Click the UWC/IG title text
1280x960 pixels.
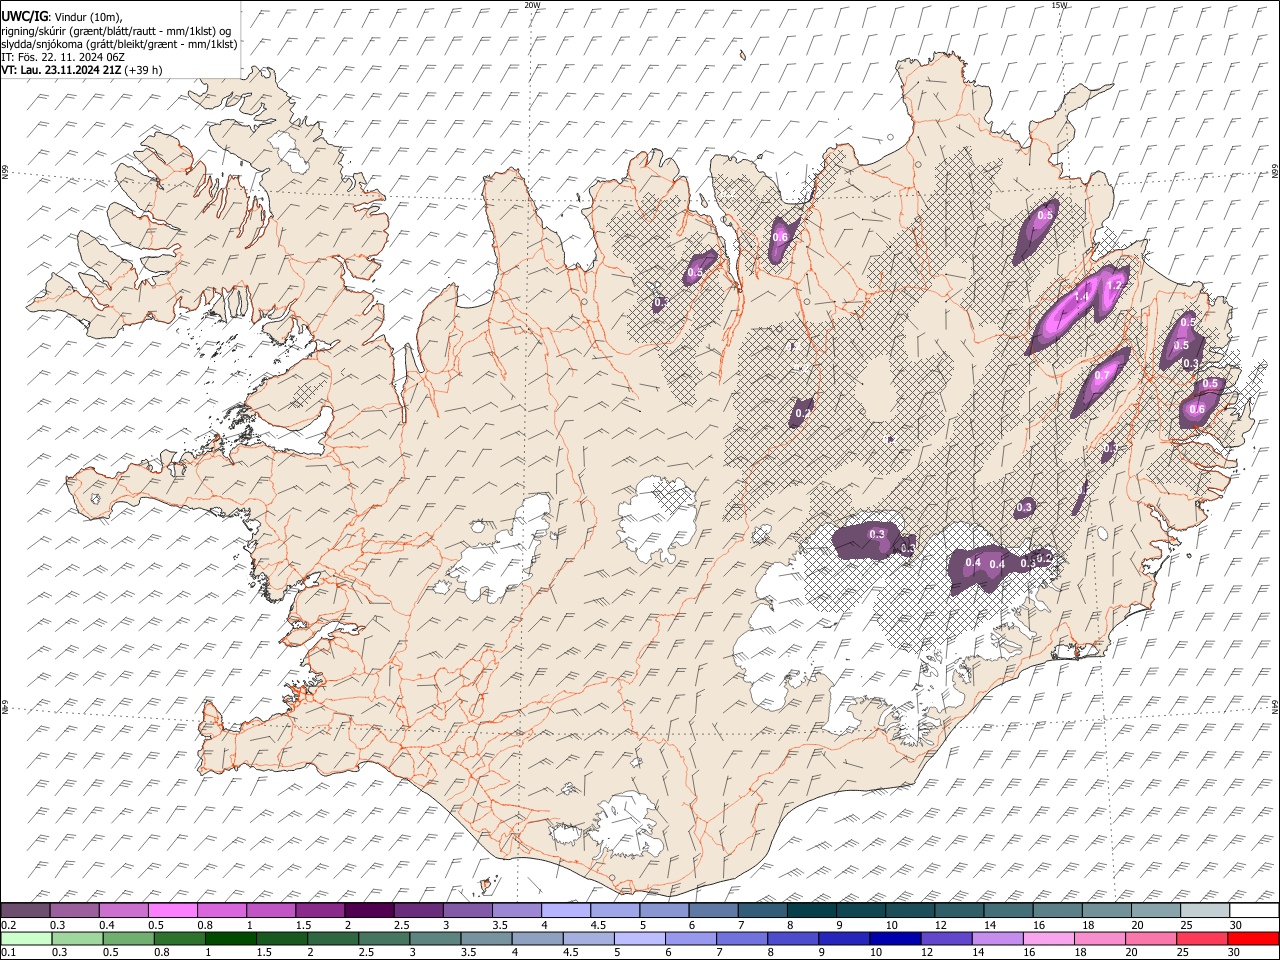[24, 16]
